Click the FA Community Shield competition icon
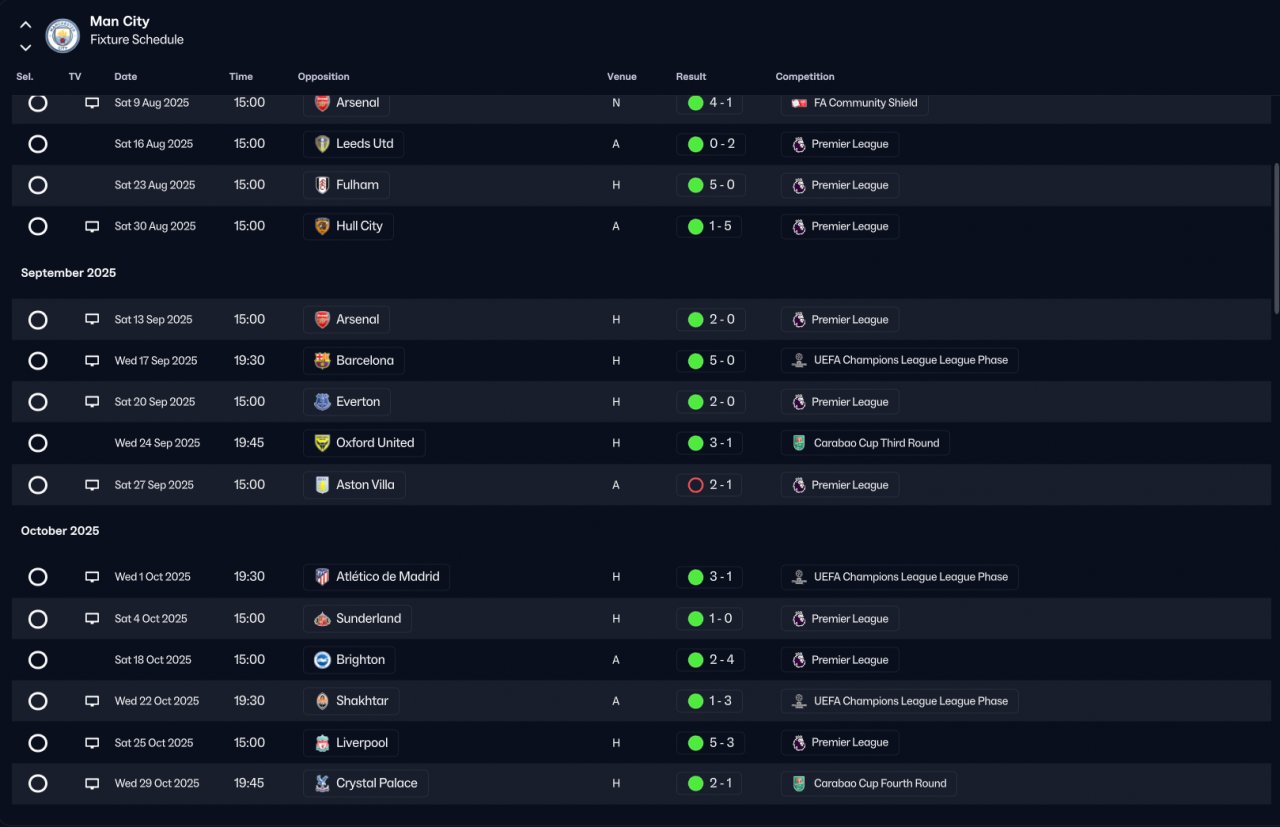 [799, 103]
